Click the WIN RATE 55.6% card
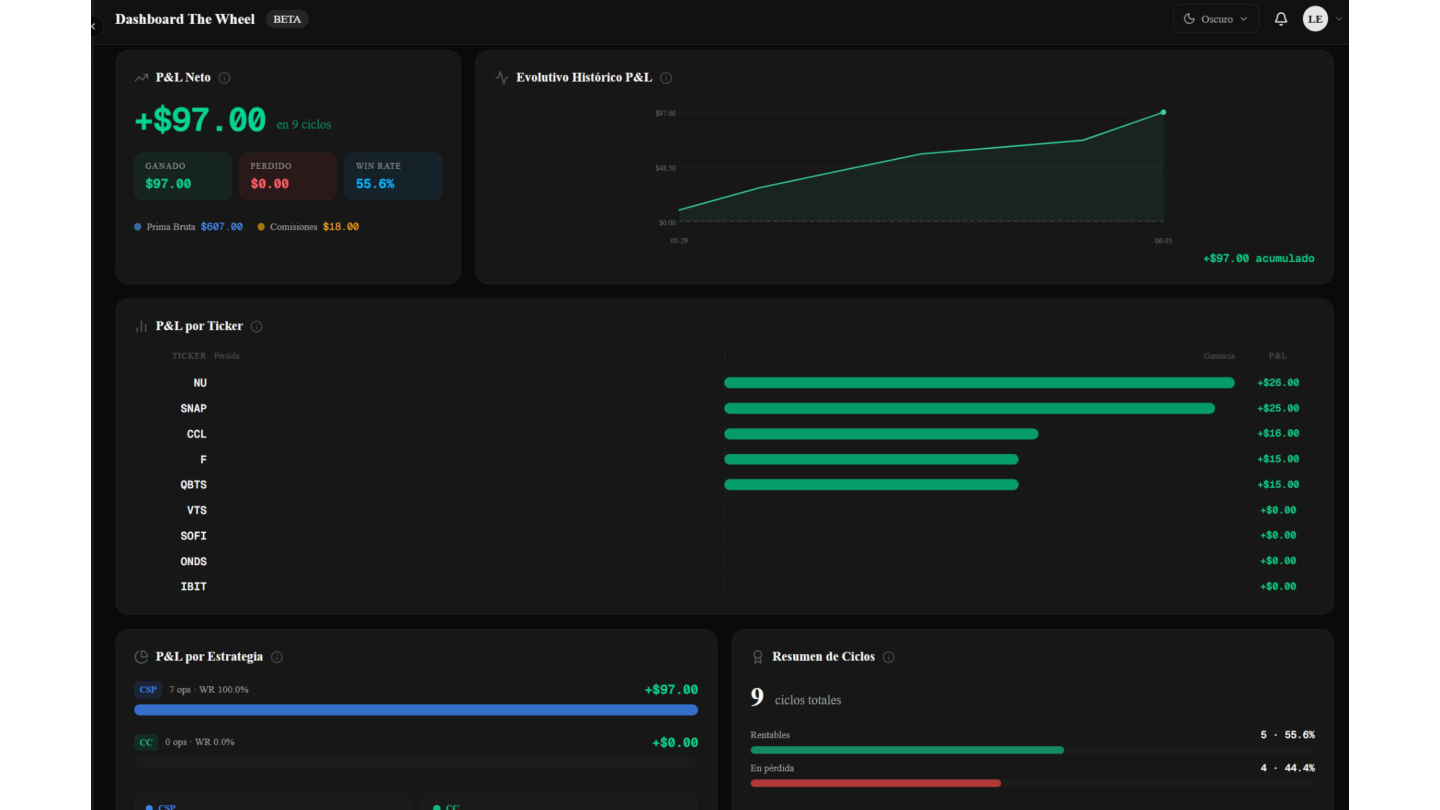This screenshot has height=810, width=1440. click(x=393, y=176)
